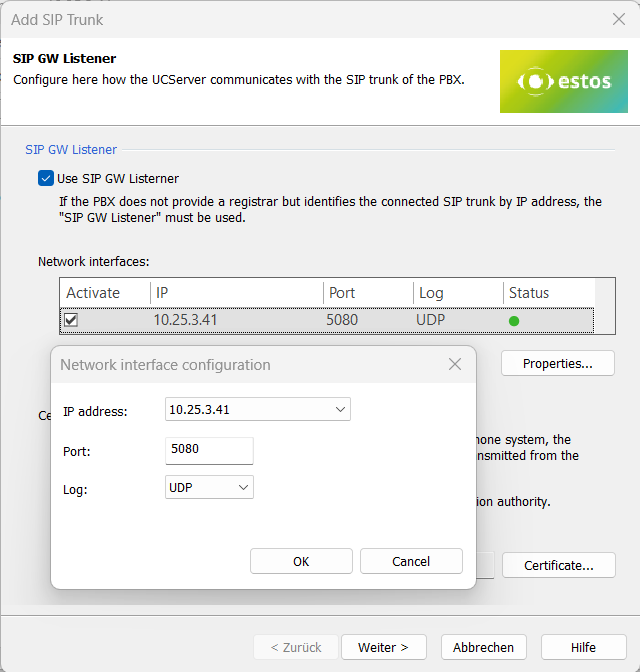Sort by the IP column header
Image resolution: width=640 pixels, height=672 pixels.
237,293
